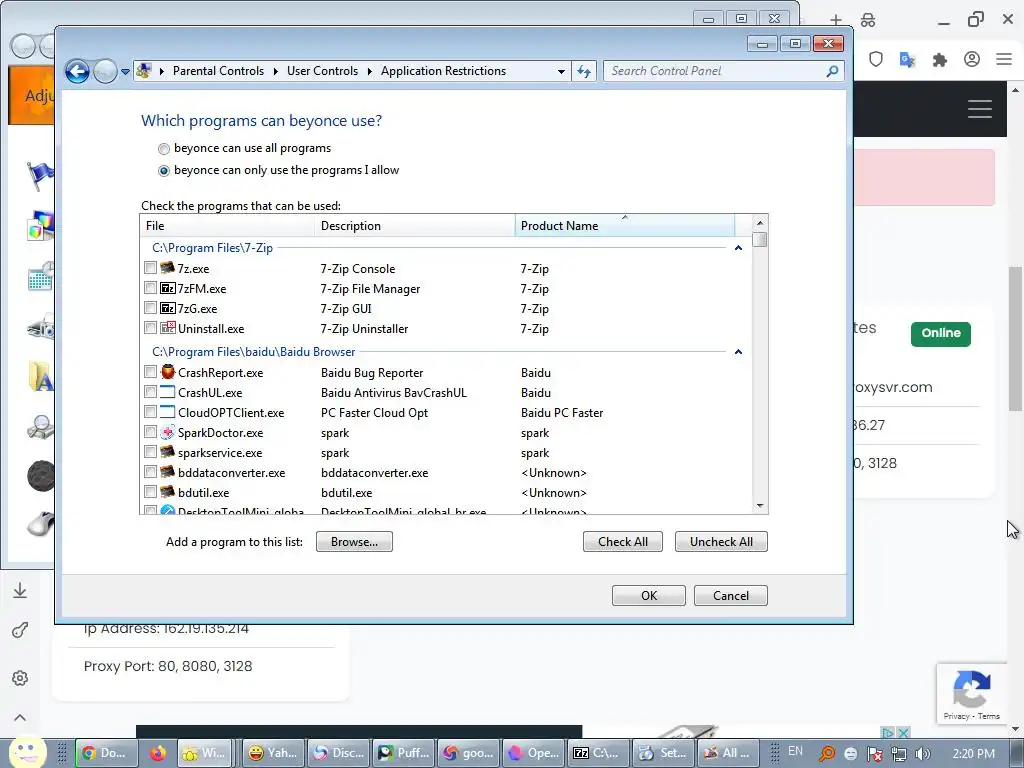Screen dimensions: 1024x768
Task: Click the volume speaker tray icon
Action: point(922,754)
